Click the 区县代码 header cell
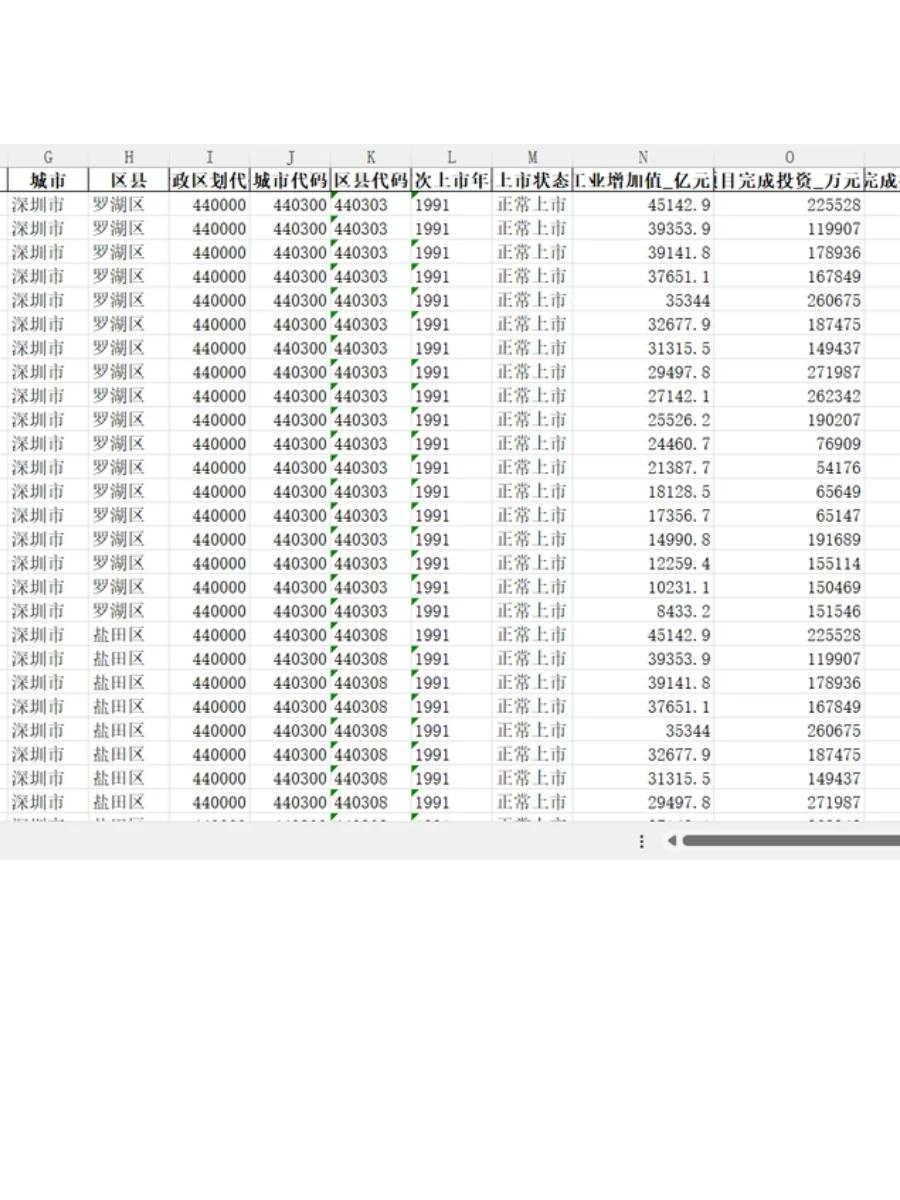Image resolution: width=900 pixels, height=1200 pixels. point(370,180)
